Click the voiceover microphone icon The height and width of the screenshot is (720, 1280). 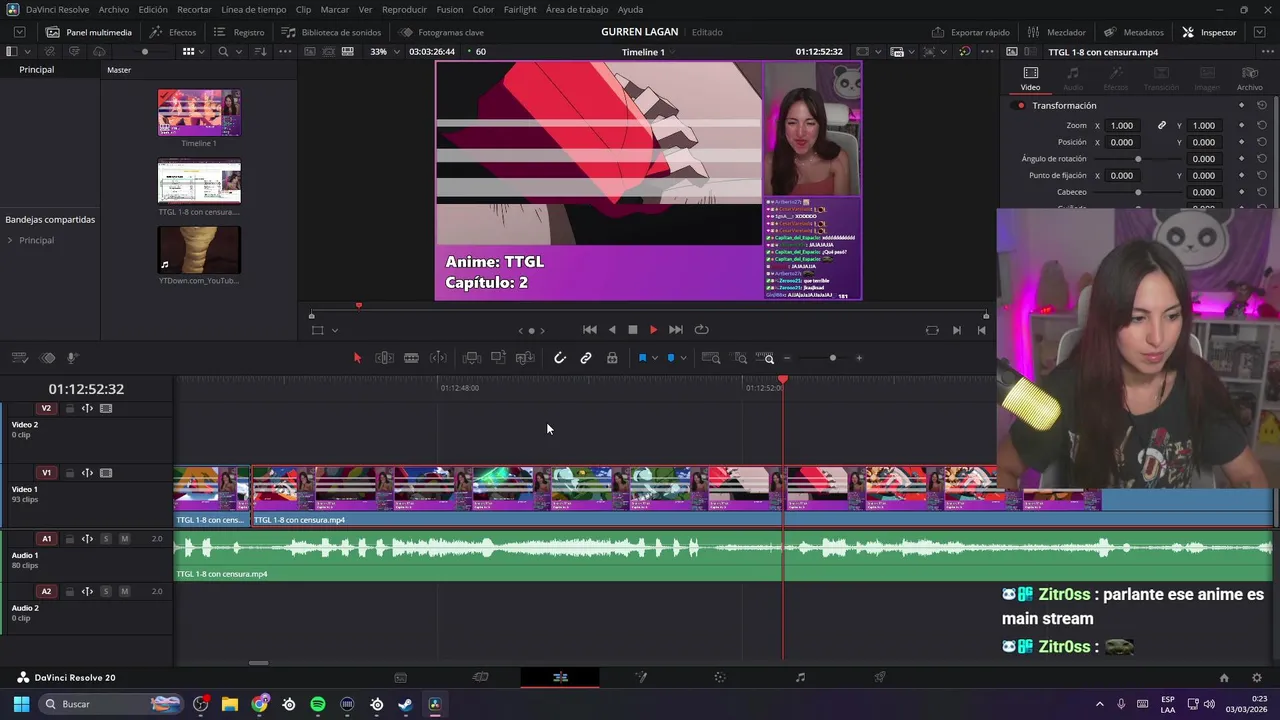click(72, 358)
